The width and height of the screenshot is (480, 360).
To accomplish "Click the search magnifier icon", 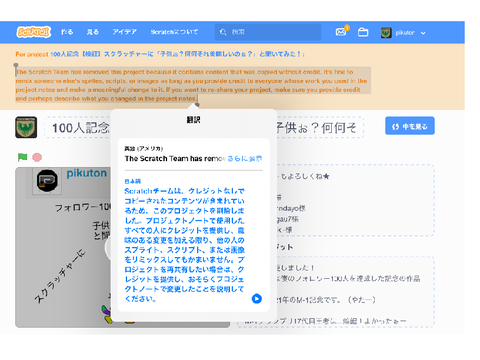I will coord(223,32).
